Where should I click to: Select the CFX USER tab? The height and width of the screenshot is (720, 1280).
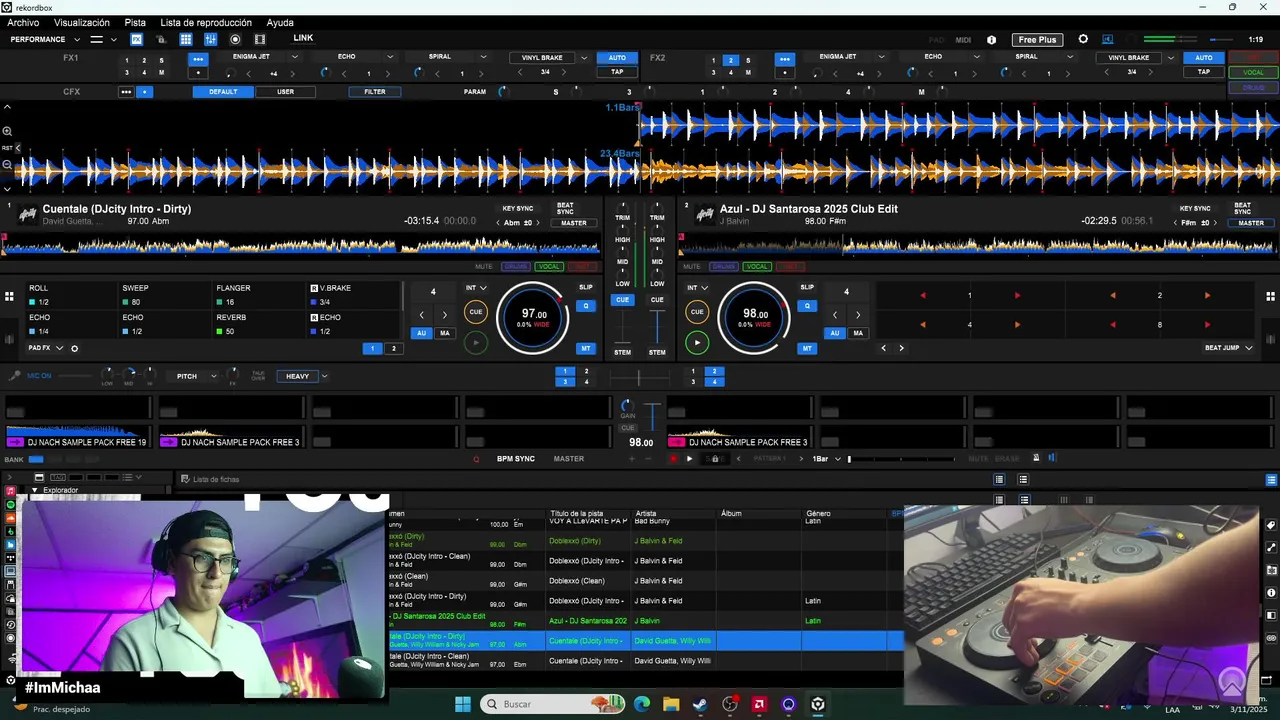(285, 92)
